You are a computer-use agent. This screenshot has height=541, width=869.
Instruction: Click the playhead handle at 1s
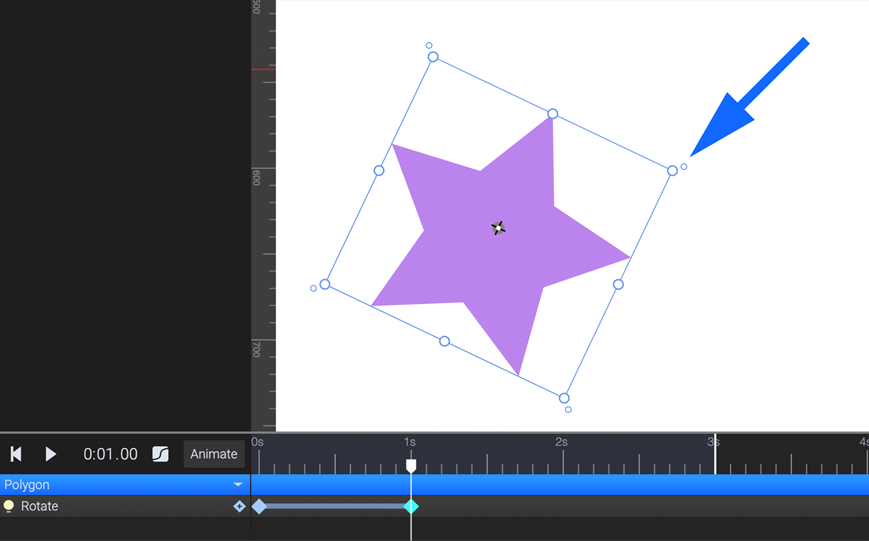pyautogui.click(x=411, y=466)
